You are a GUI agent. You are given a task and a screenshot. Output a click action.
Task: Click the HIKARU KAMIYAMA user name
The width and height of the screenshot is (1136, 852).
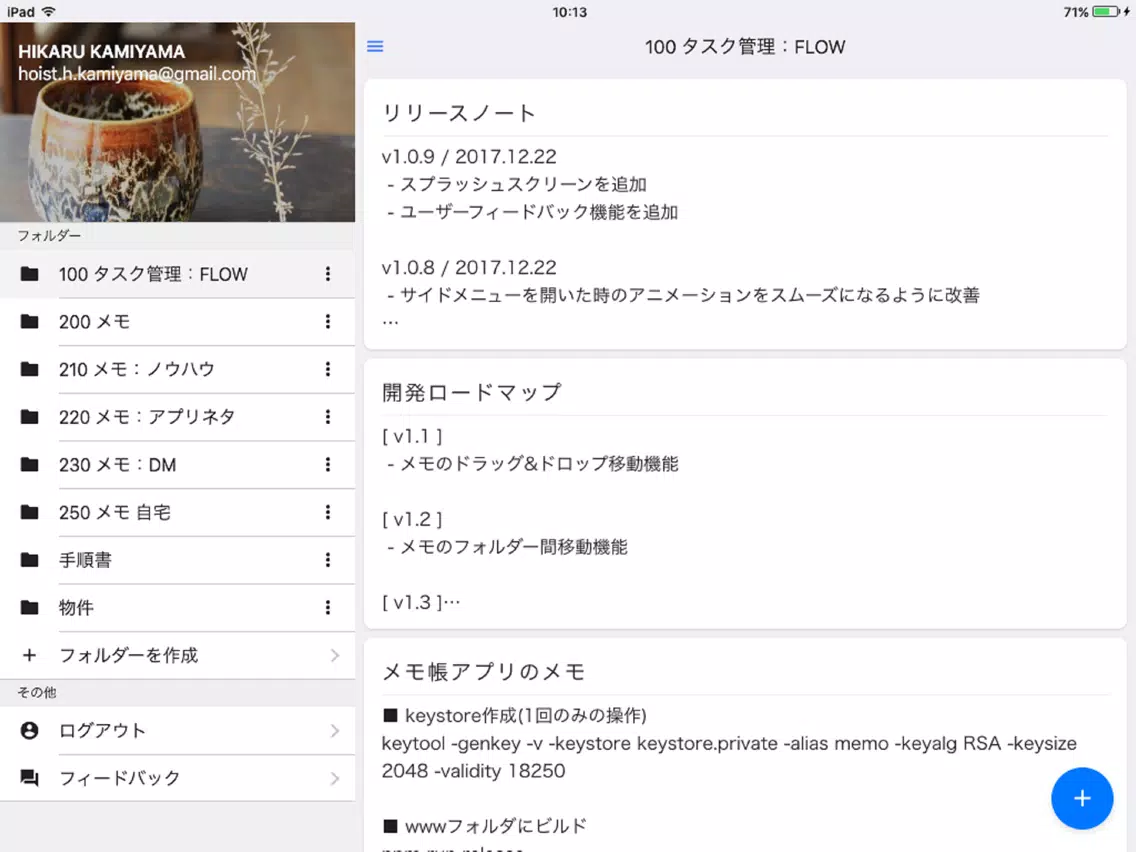click(x=101, y=51)
